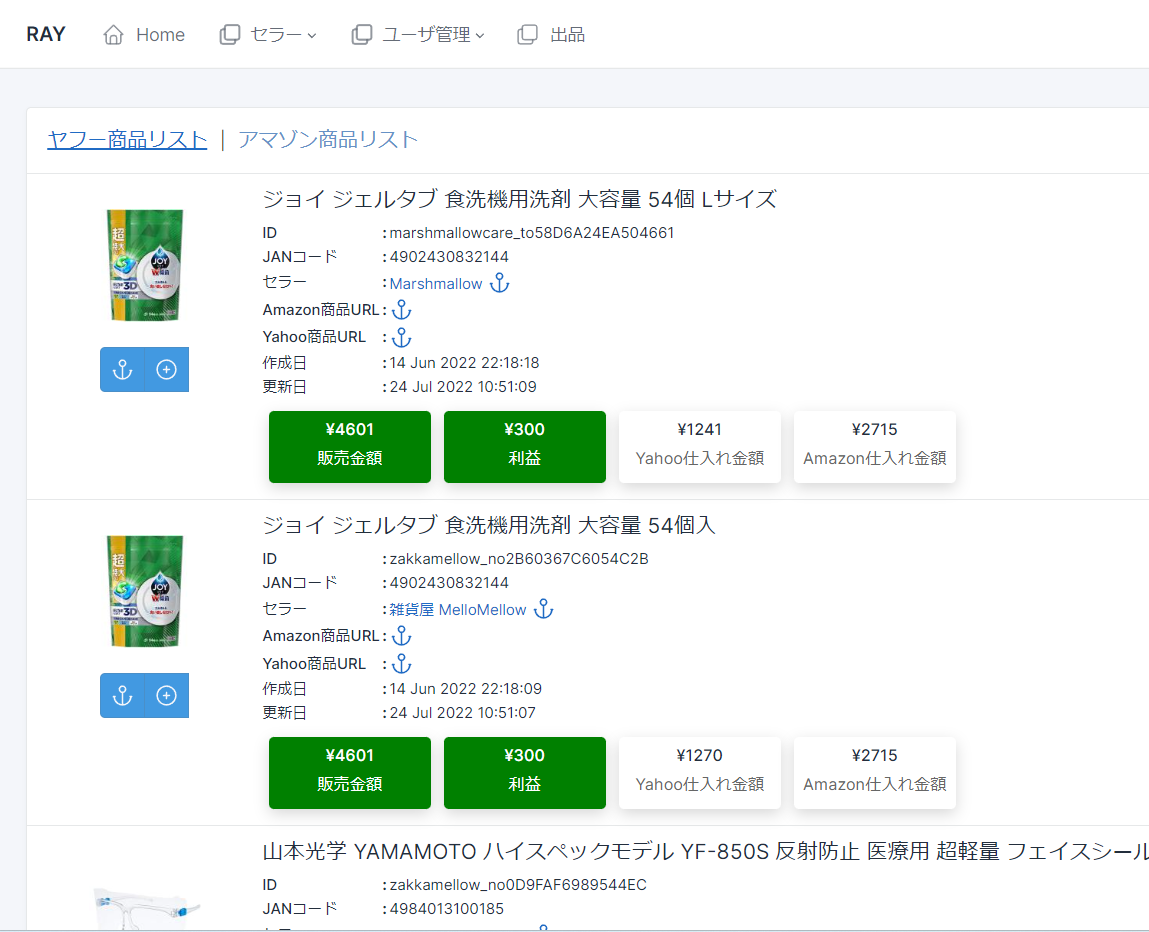Click the icon beside ユーザ管理 menu
Screen dimensions: 1149x932
point(362,34)
